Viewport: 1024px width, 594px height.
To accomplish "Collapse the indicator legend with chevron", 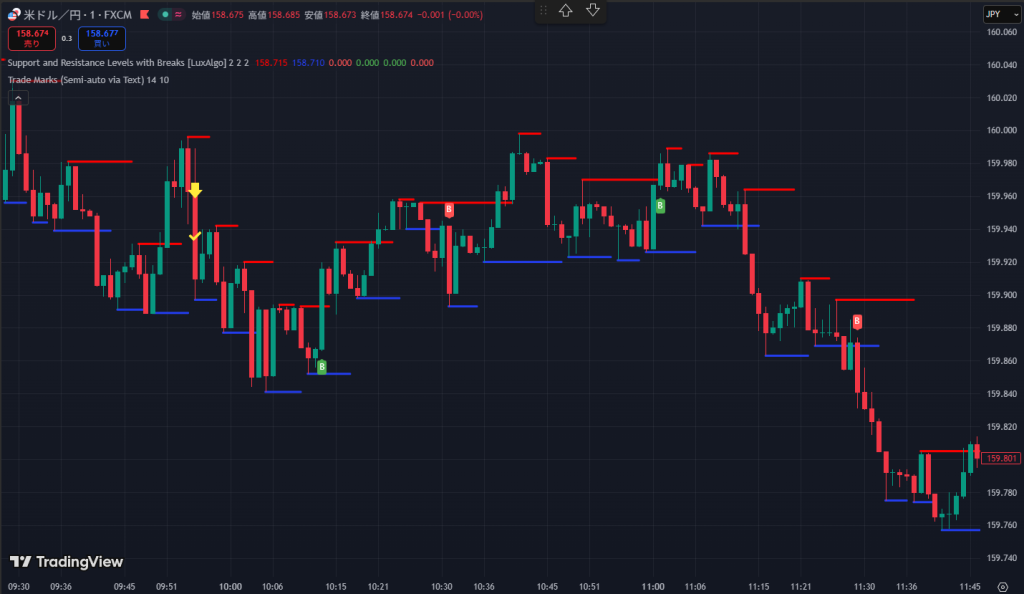I will tap(17, 98).
